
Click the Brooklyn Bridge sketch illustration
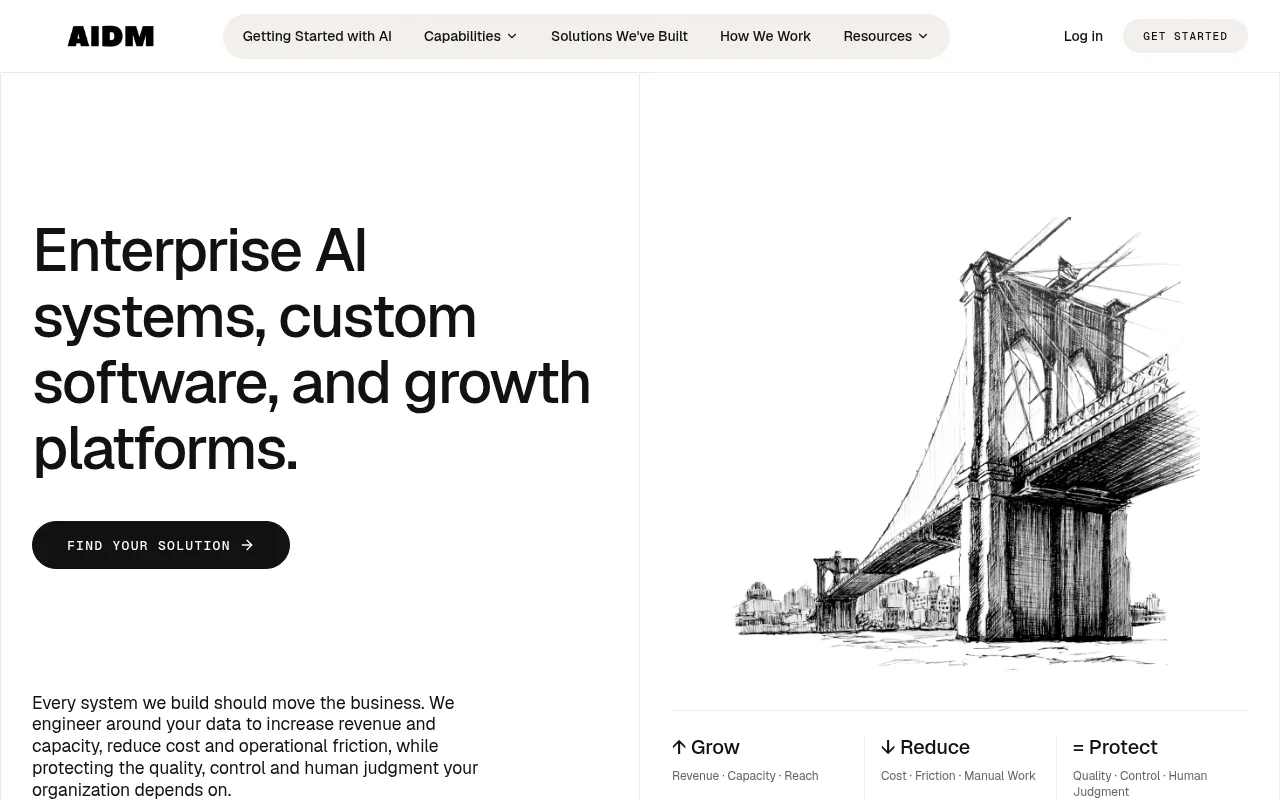coord(967,442)
